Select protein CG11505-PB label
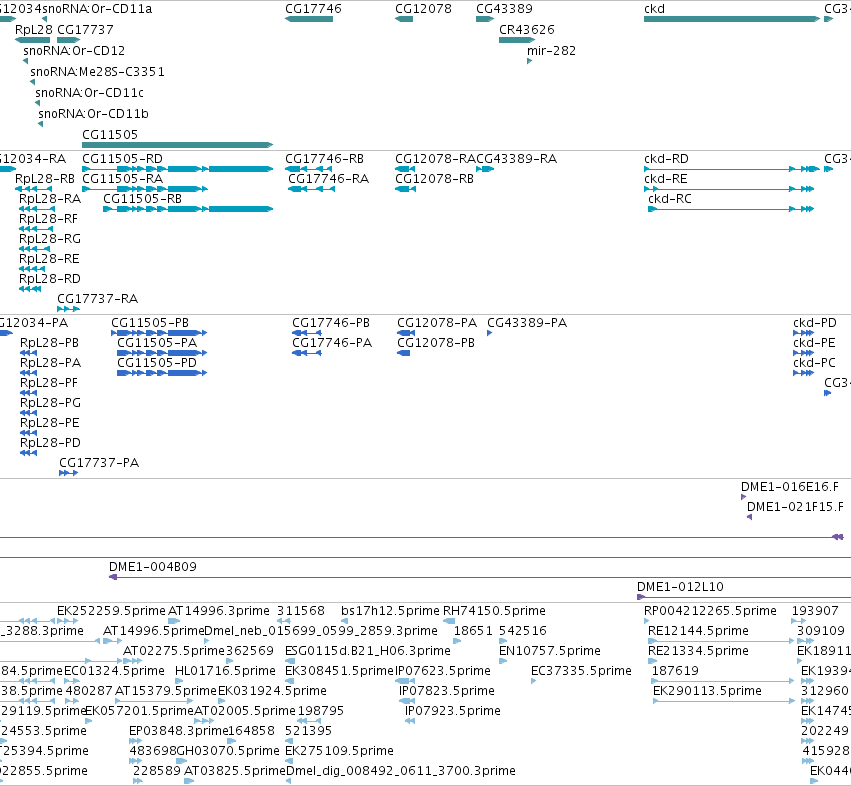This screenshot has width=851, height=786. click(150, 323)
